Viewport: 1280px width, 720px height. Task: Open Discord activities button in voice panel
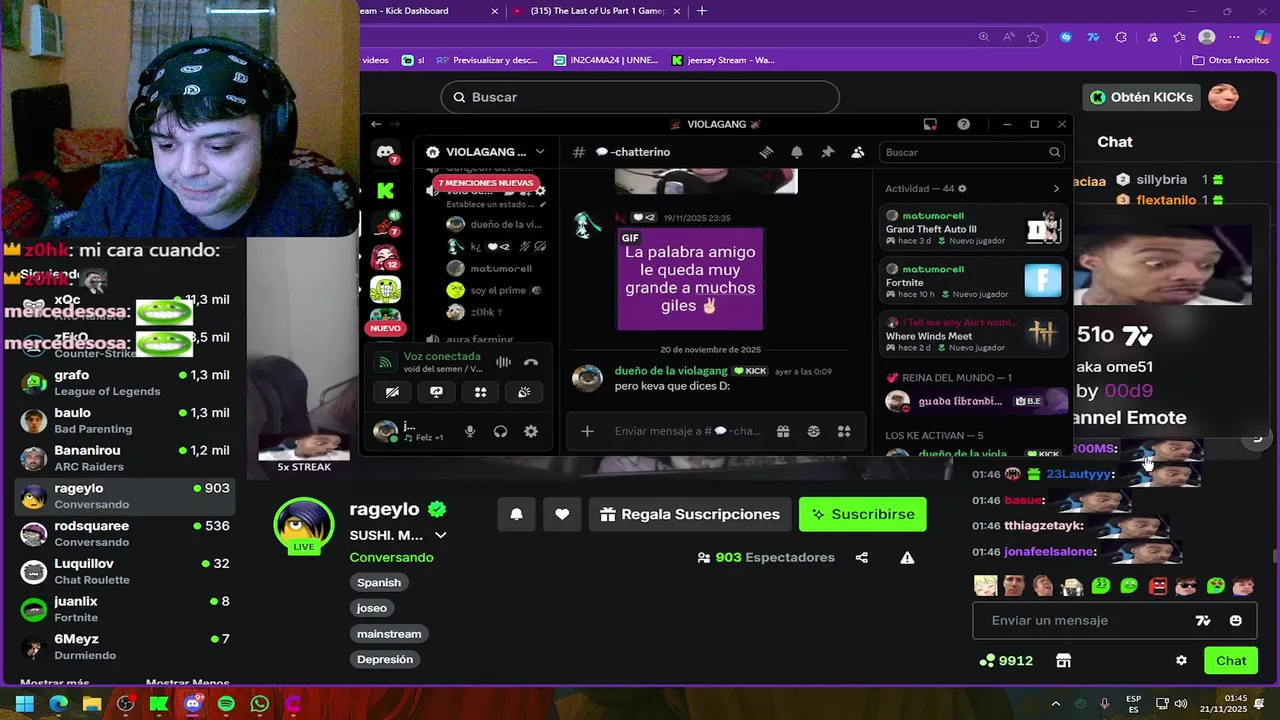pos(480,392)
